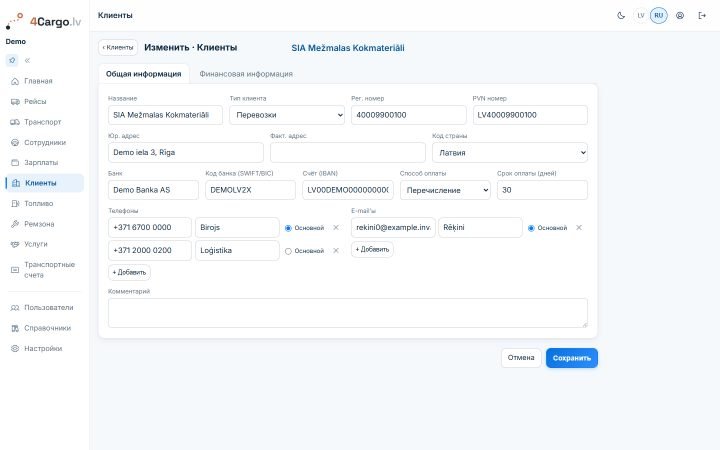Open Сотрудники in sidebar
This screenshot has height=450, width=720.
click(x=45, y=142)
